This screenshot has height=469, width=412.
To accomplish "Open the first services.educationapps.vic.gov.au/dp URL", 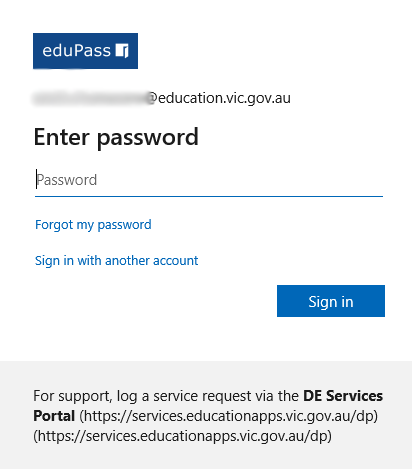I will 229,416.
